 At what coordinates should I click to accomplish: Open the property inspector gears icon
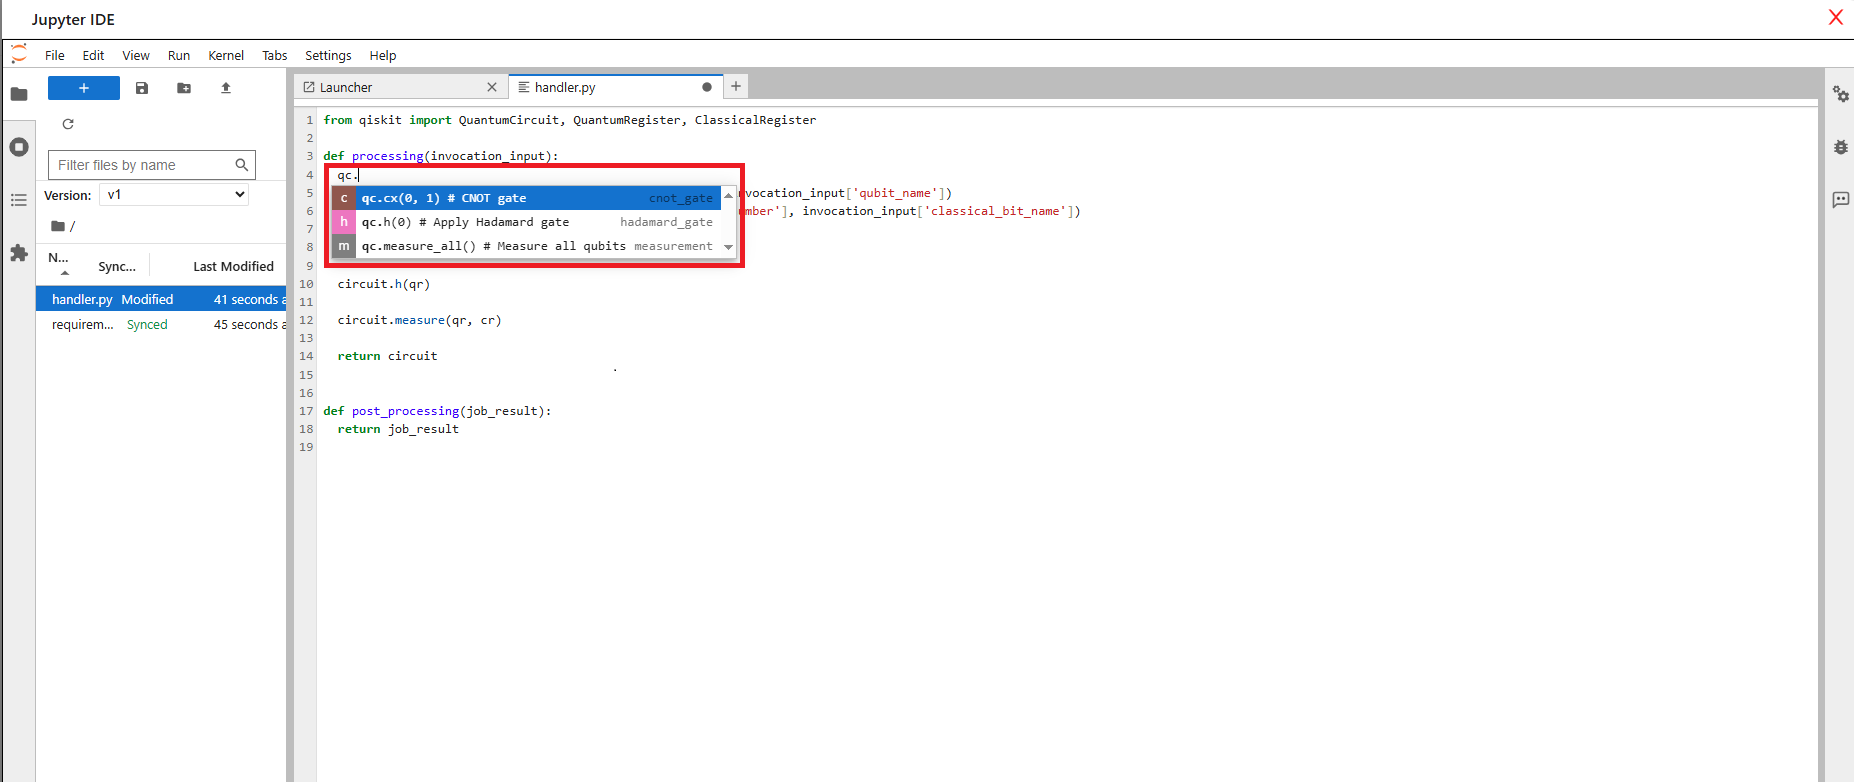pos(1840,94)
